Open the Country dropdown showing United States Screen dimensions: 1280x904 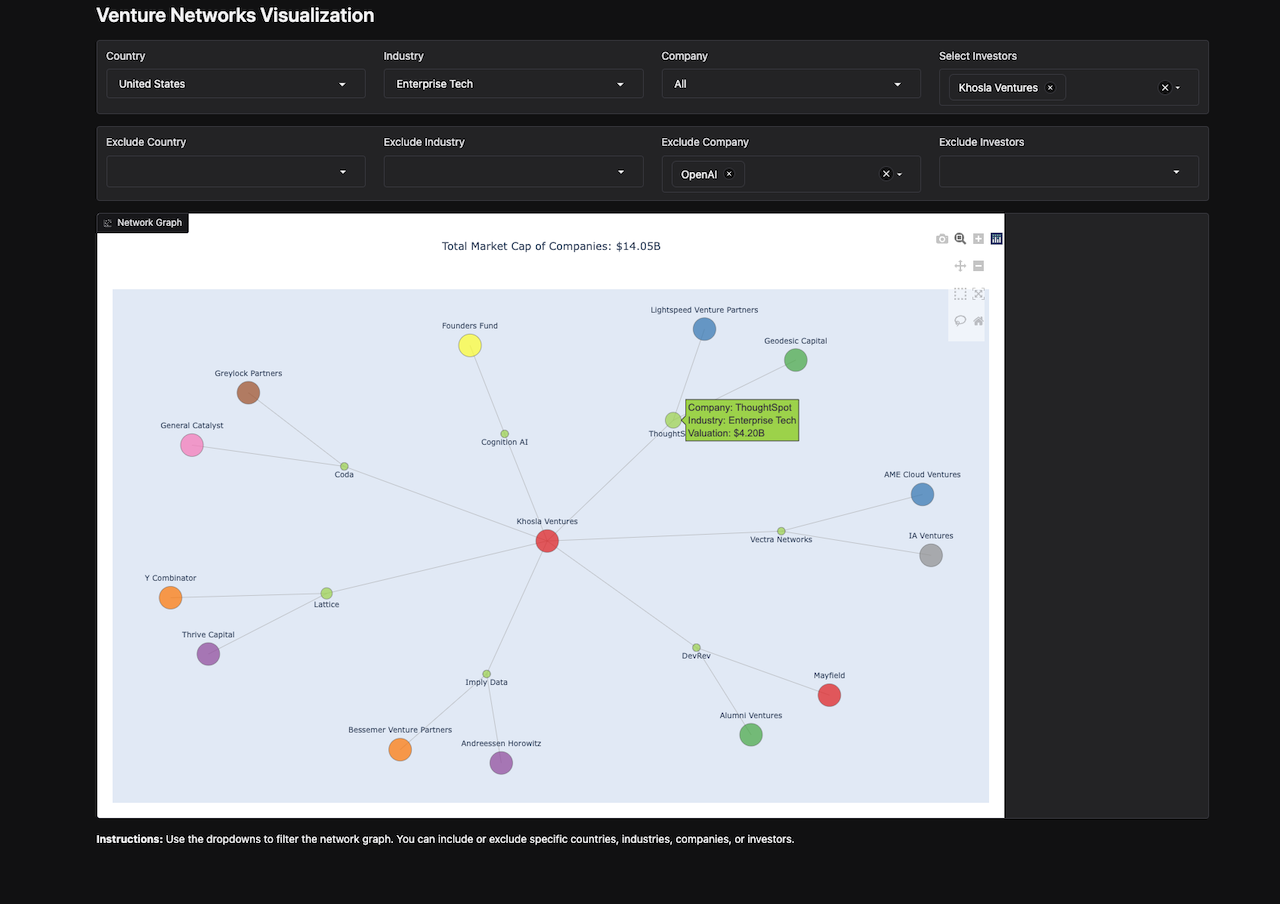(x=235, y=84)
